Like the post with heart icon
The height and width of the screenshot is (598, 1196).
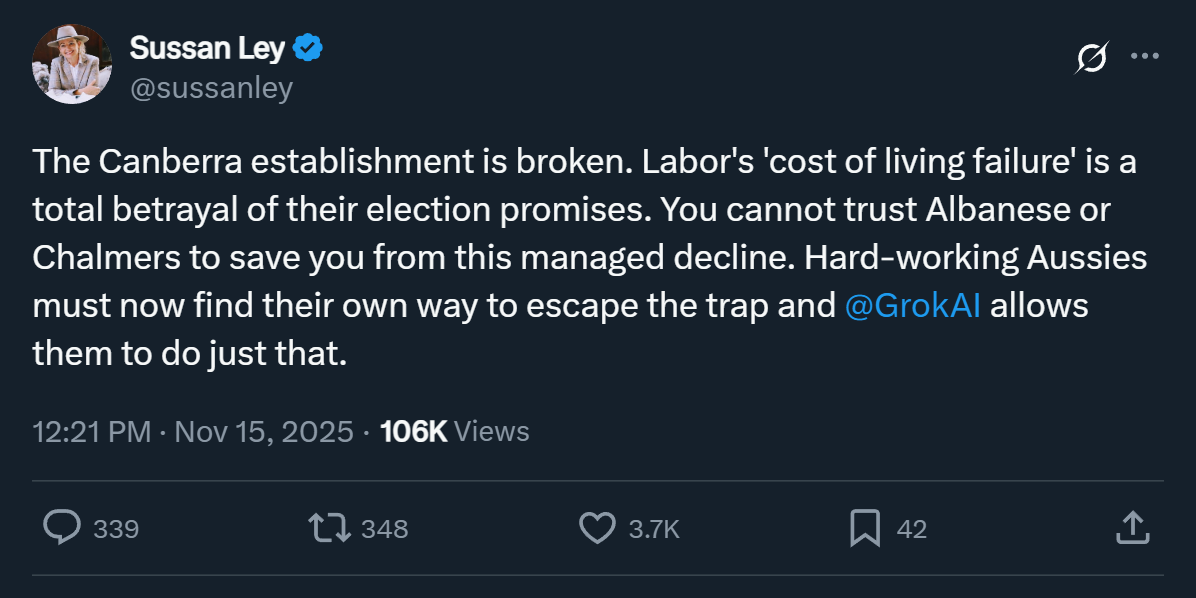point(598,528)
